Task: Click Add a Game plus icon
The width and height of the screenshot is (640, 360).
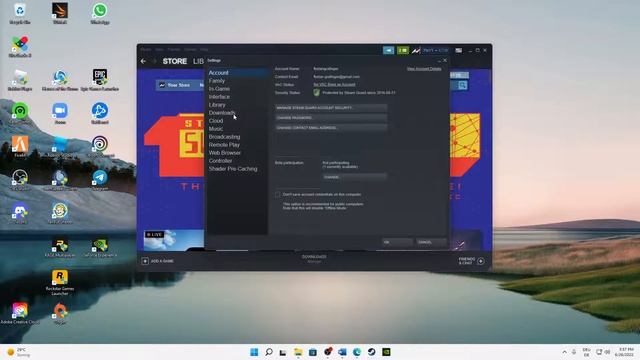Action: (145, 261)
